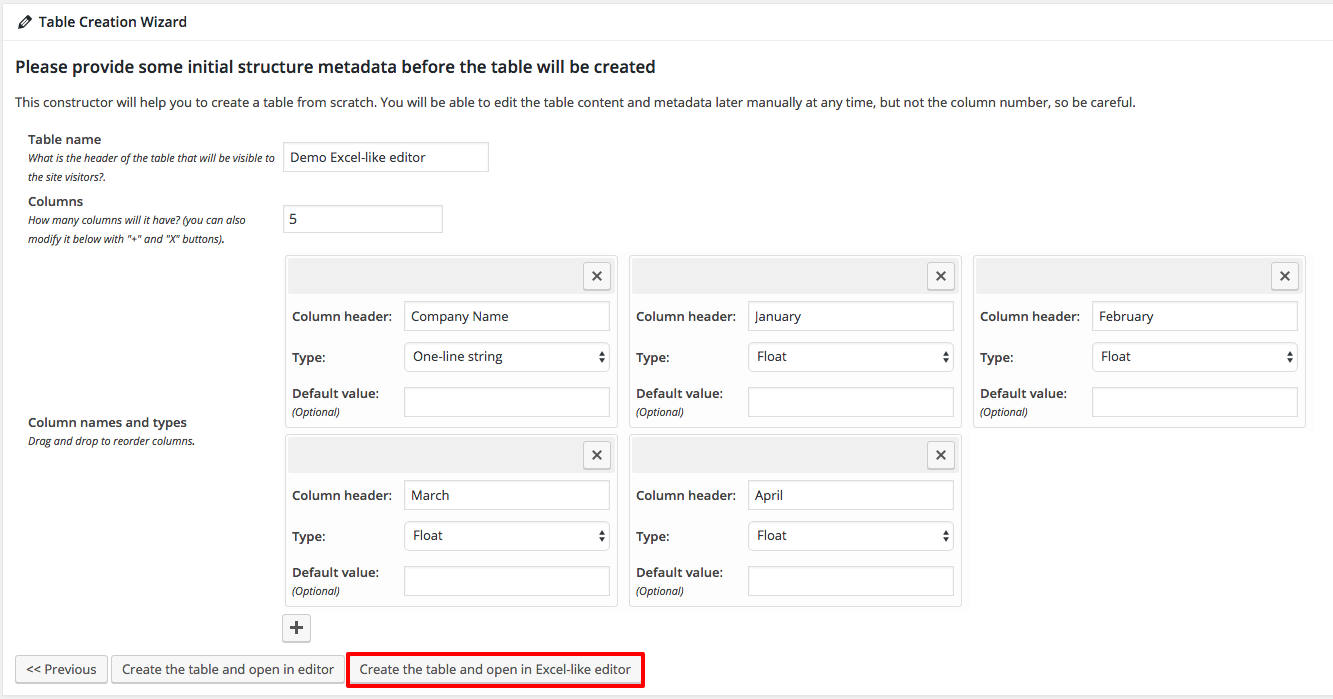Focus Default value field for March column
Viewport: 1333px width, 699px height.
tap(507, 581)
